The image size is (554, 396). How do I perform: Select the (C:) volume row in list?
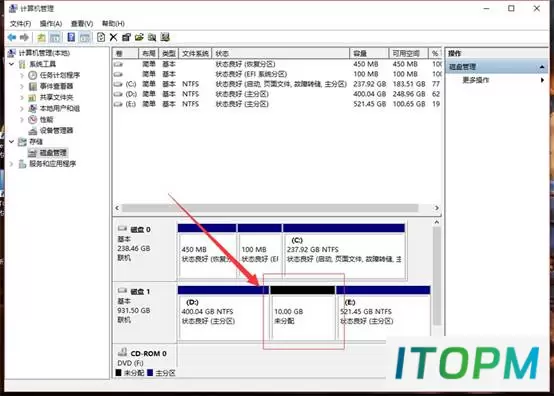pyautogui.click(x=277, y=84)
